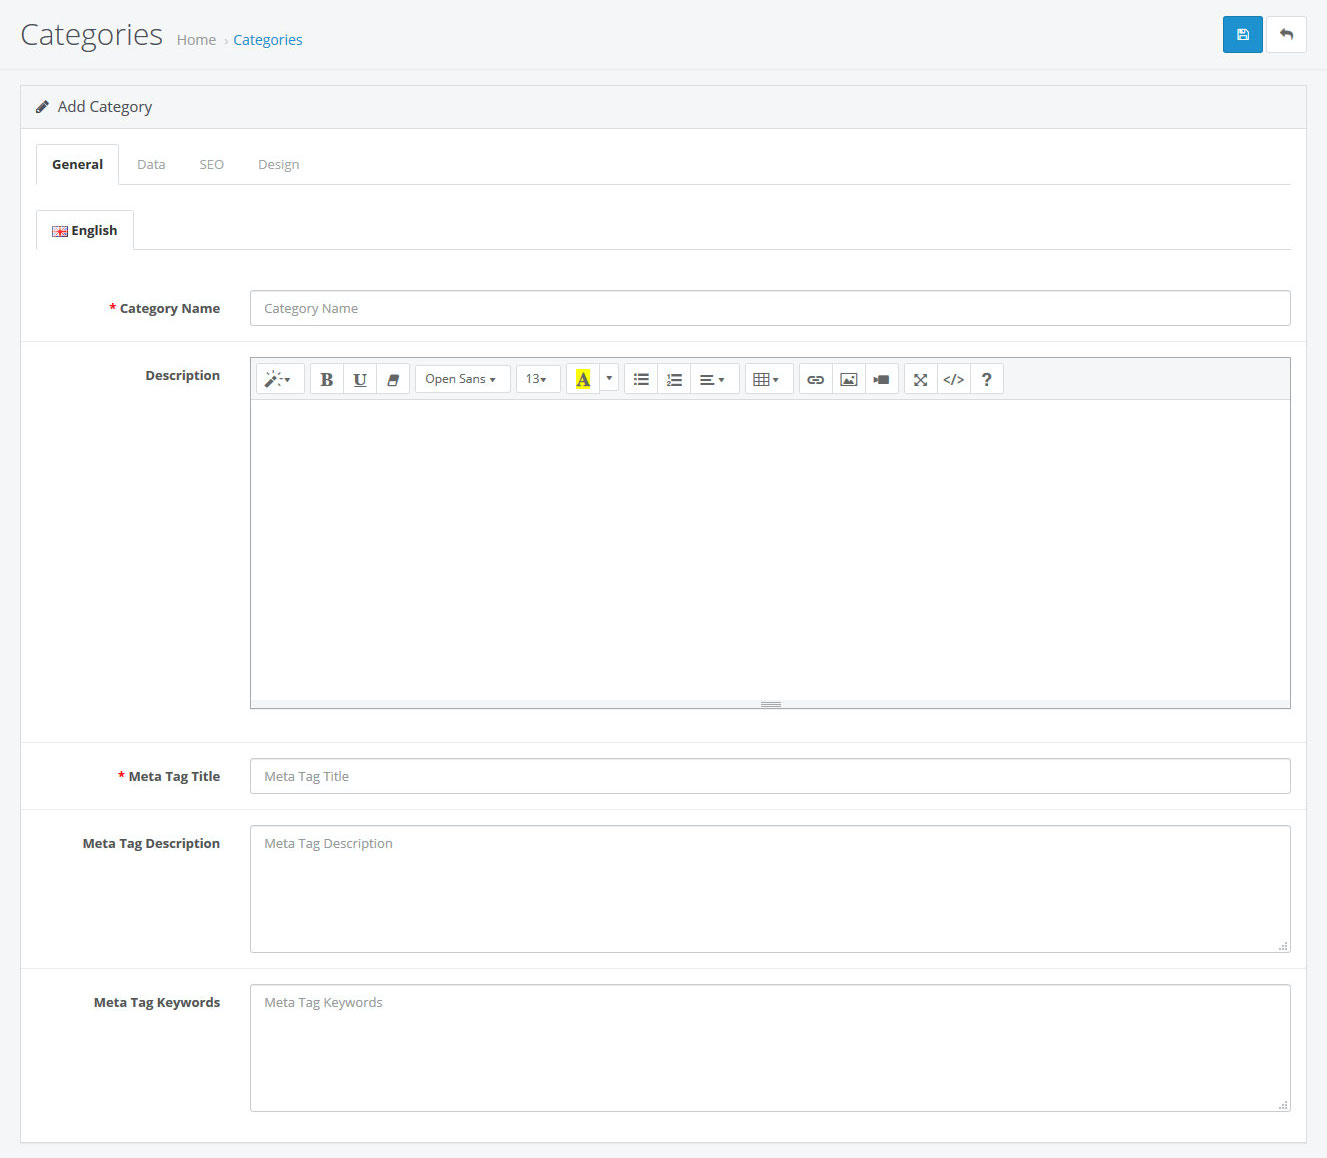Image resolution: width=1327 pixels, height=1158 pixels.
Task: Open the editor help question mark
Action: coord(986,380)
